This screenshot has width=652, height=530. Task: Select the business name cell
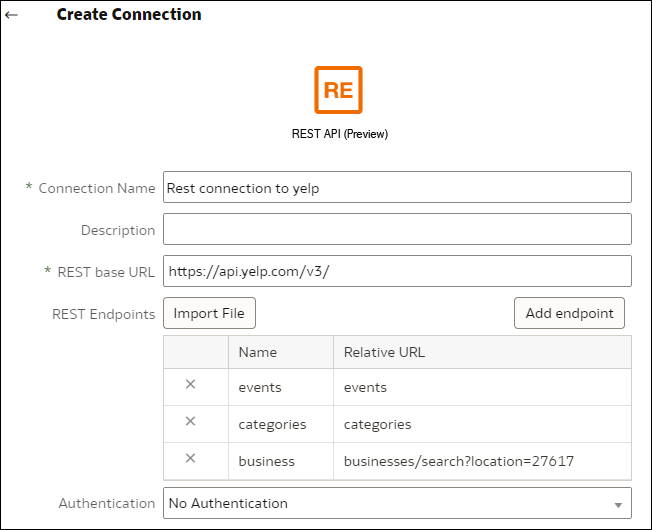266,461
